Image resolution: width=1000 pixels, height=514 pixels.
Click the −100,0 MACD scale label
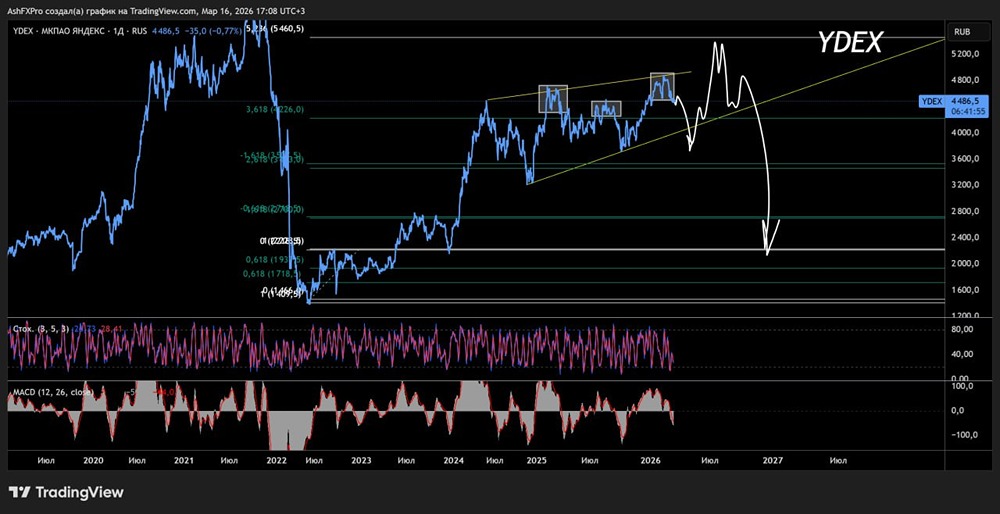(x=963, y=435)
